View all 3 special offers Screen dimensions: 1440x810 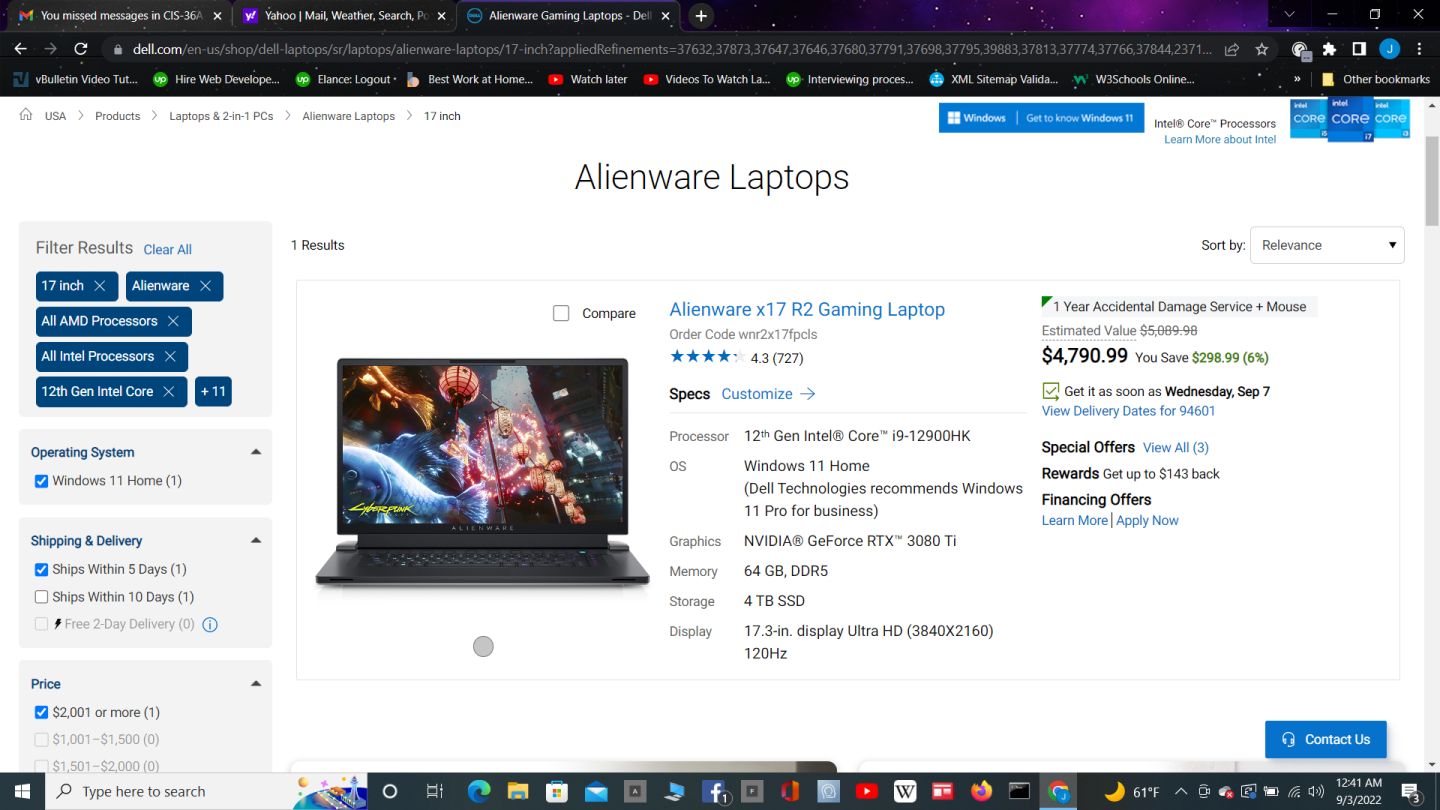point(1175,447)
